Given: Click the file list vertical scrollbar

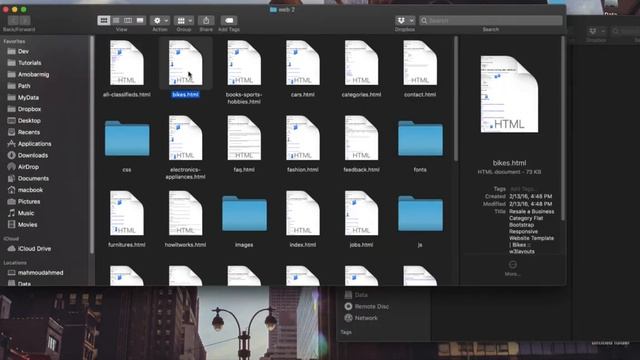Looking at the screenshot, I should [x=456, y=99].
